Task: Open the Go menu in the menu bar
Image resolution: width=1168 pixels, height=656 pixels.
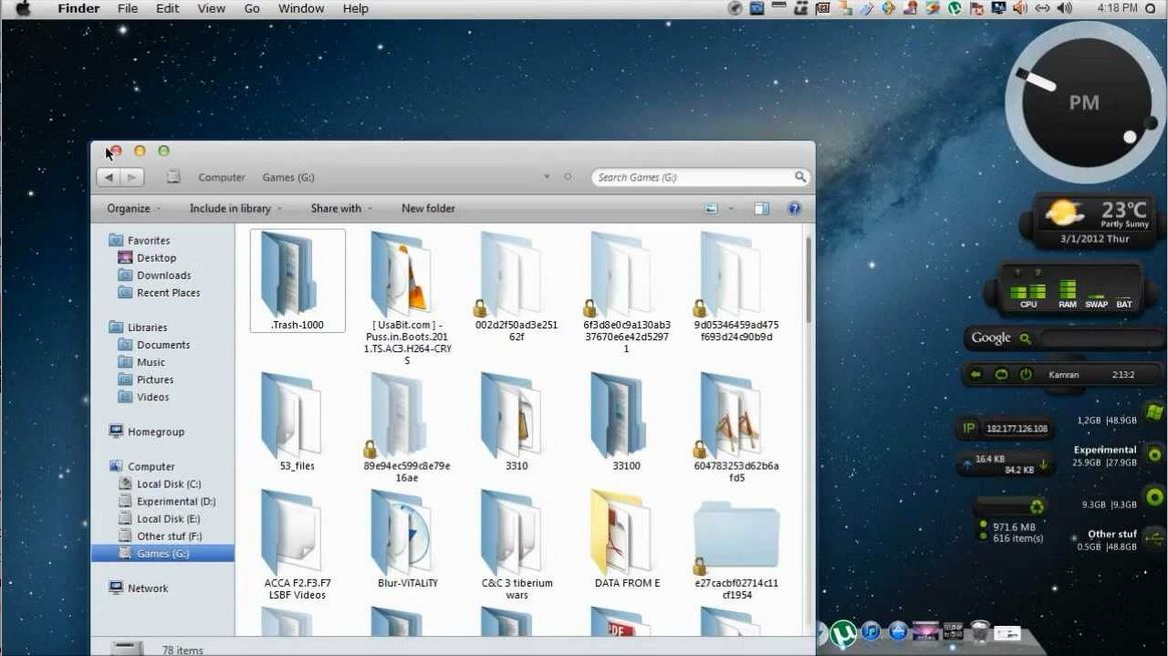Action: (x=251, y=8)
